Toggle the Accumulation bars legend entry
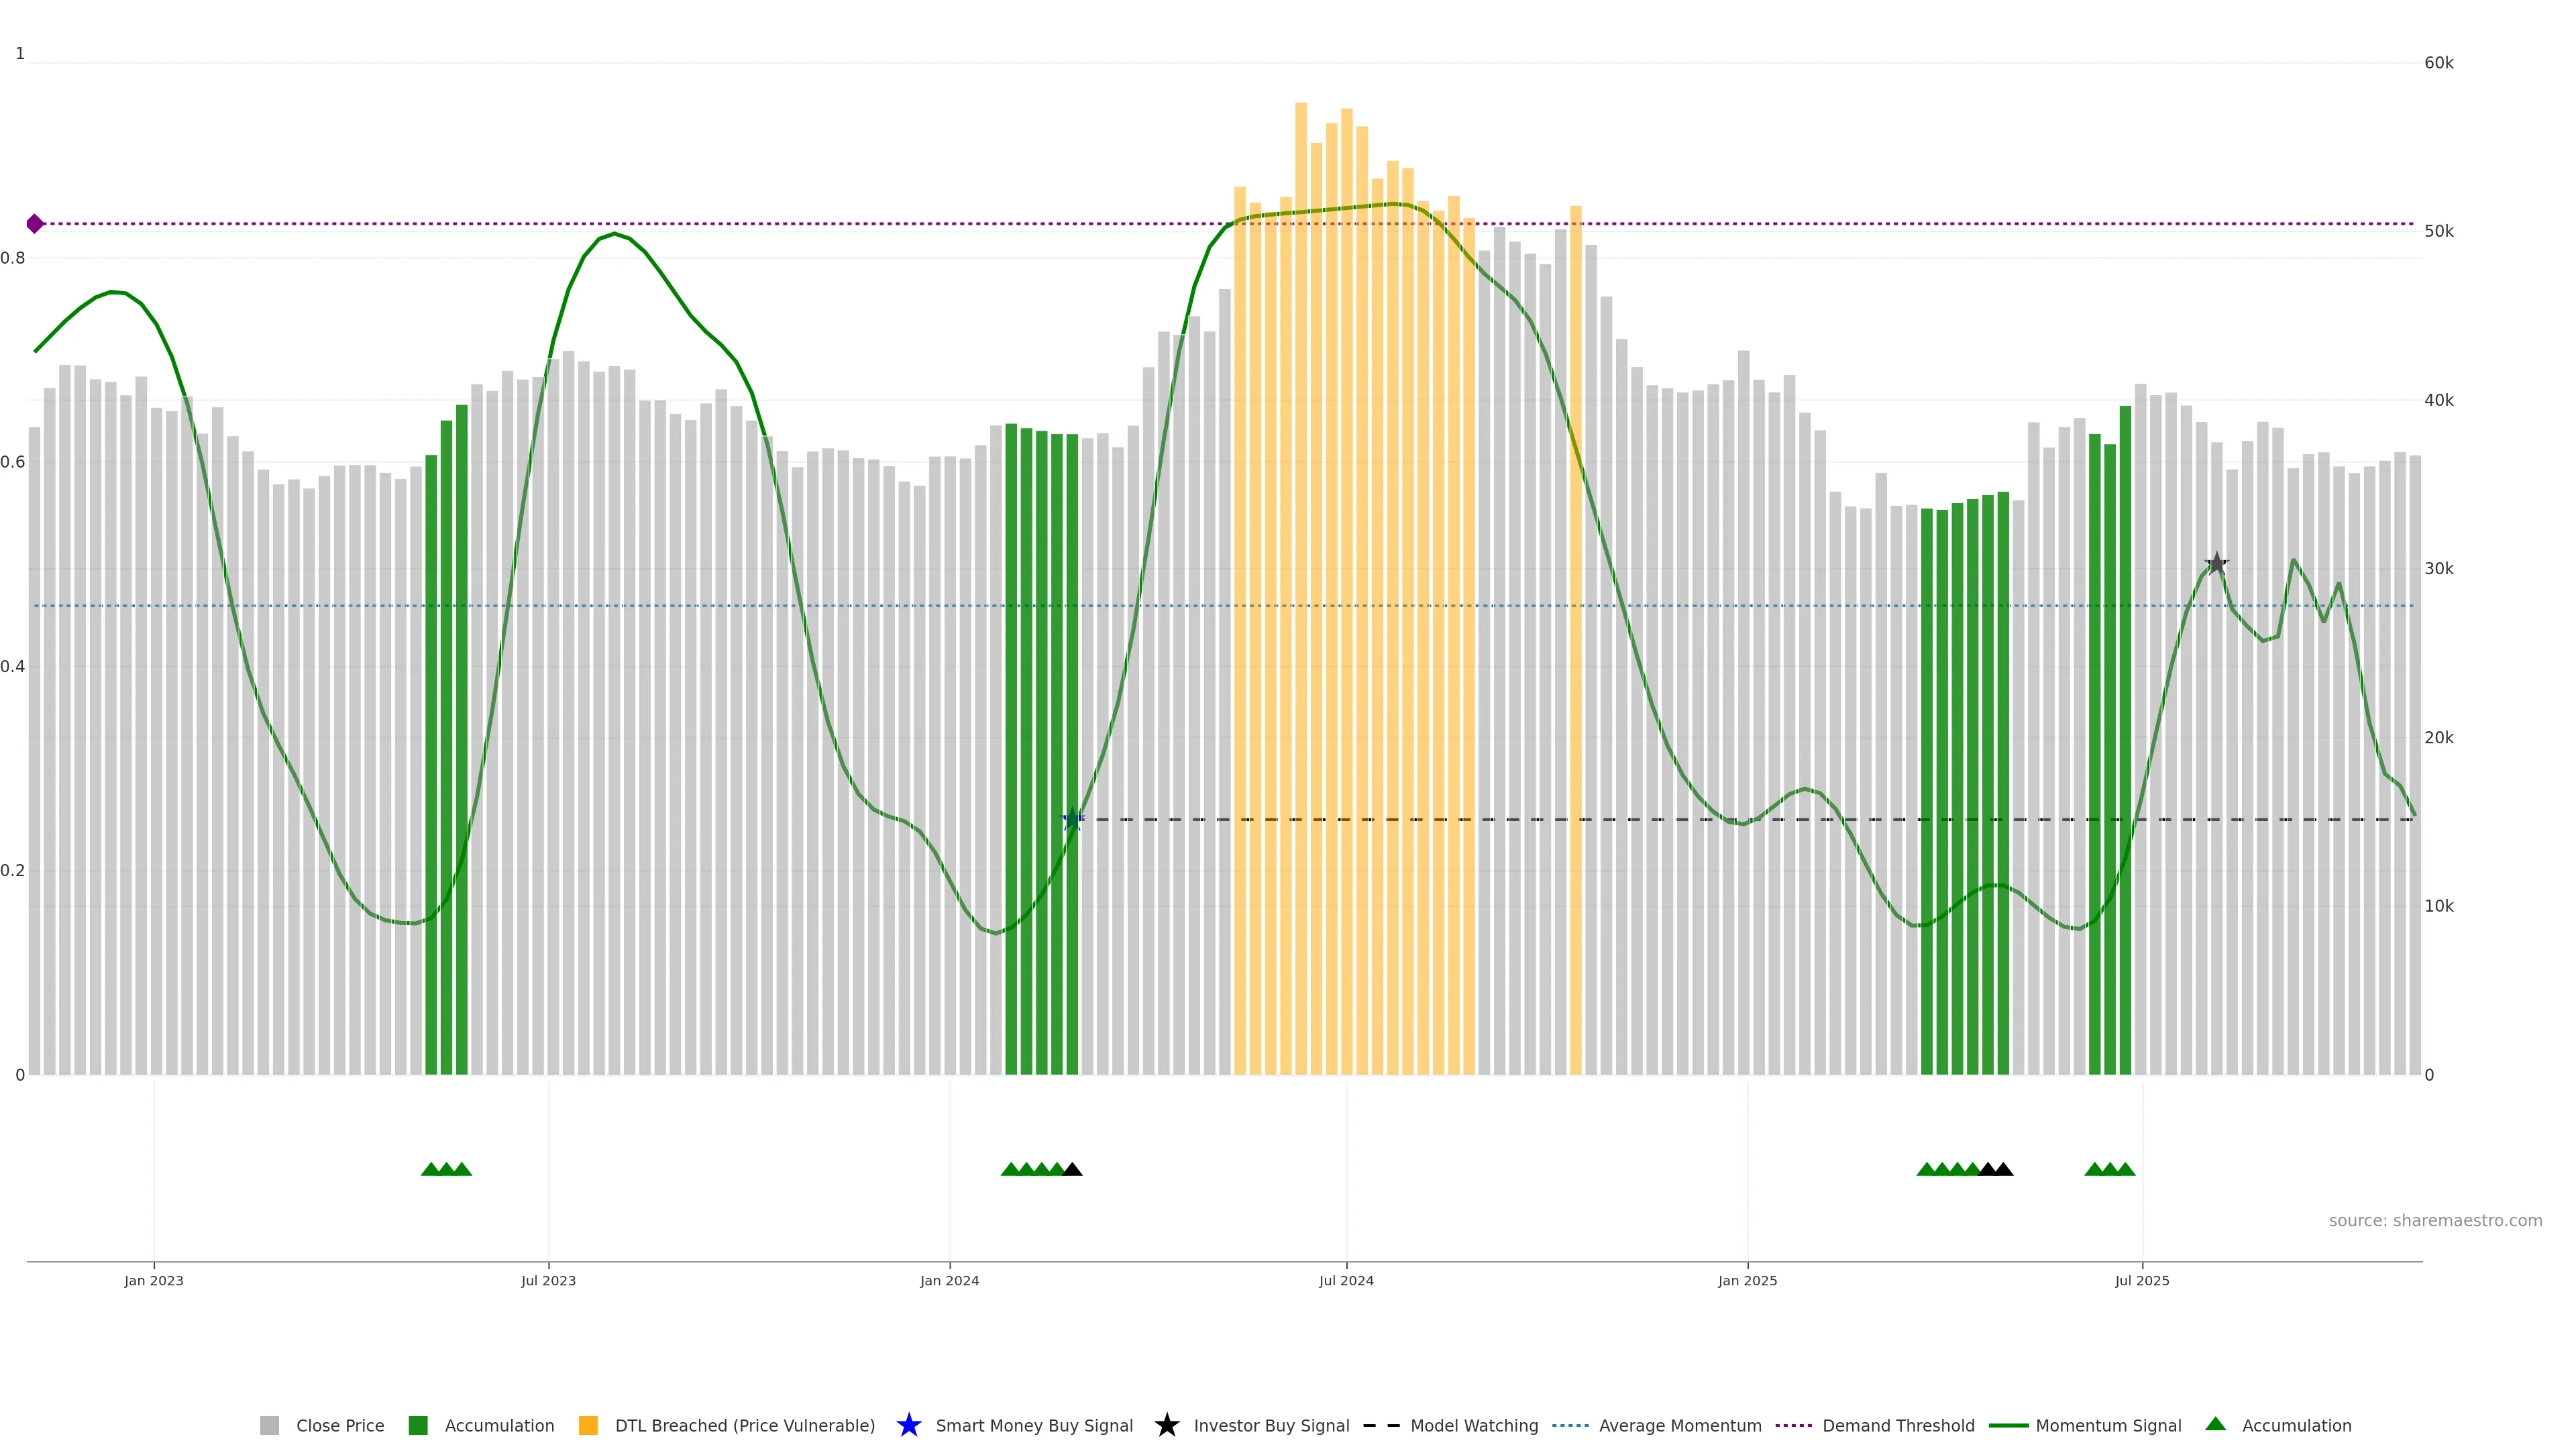 point(498,1426)
